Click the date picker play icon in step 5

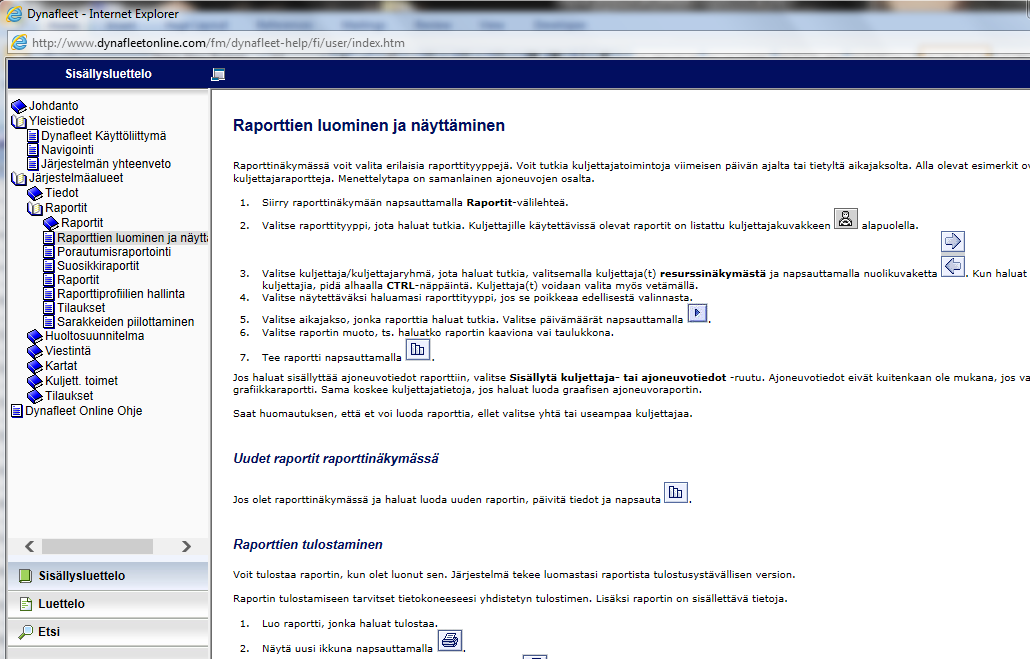click(697, 313)
